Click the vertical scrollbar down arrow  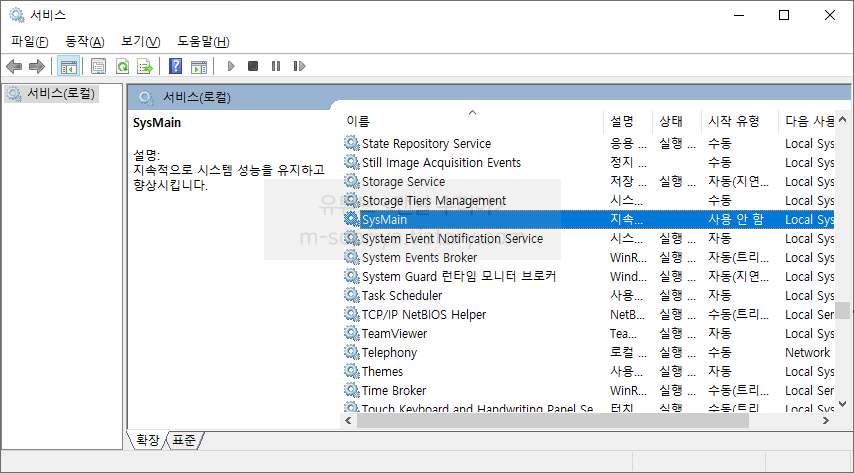(843, 404)
